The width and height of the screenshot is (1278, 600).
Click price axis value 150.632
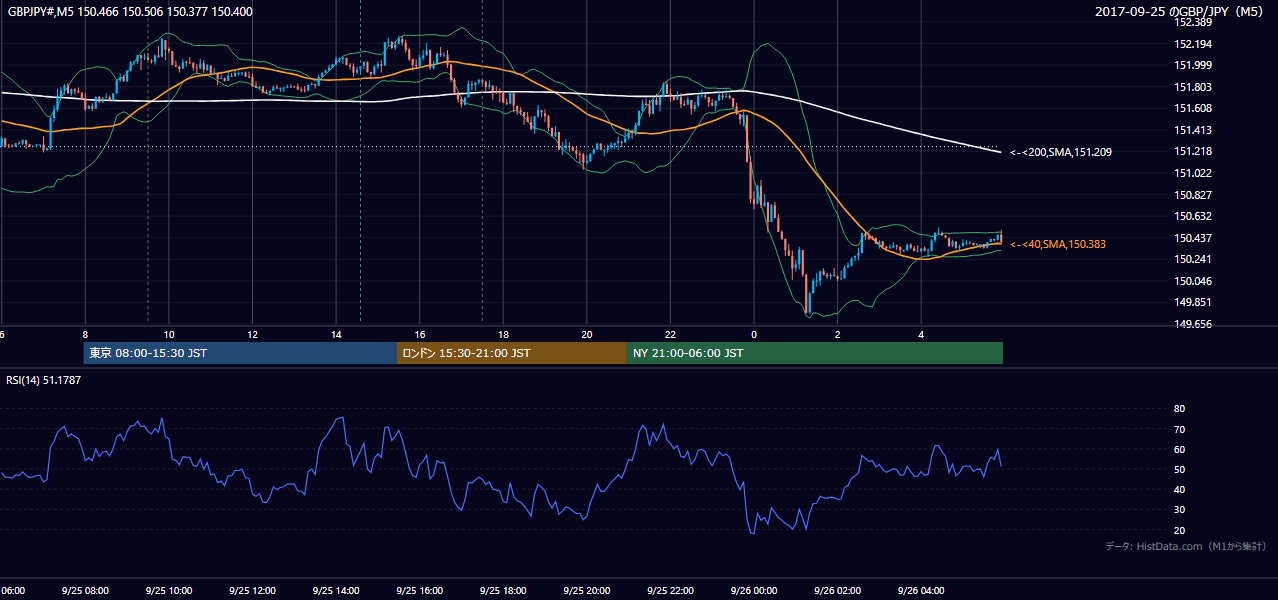pos(1192,216)
